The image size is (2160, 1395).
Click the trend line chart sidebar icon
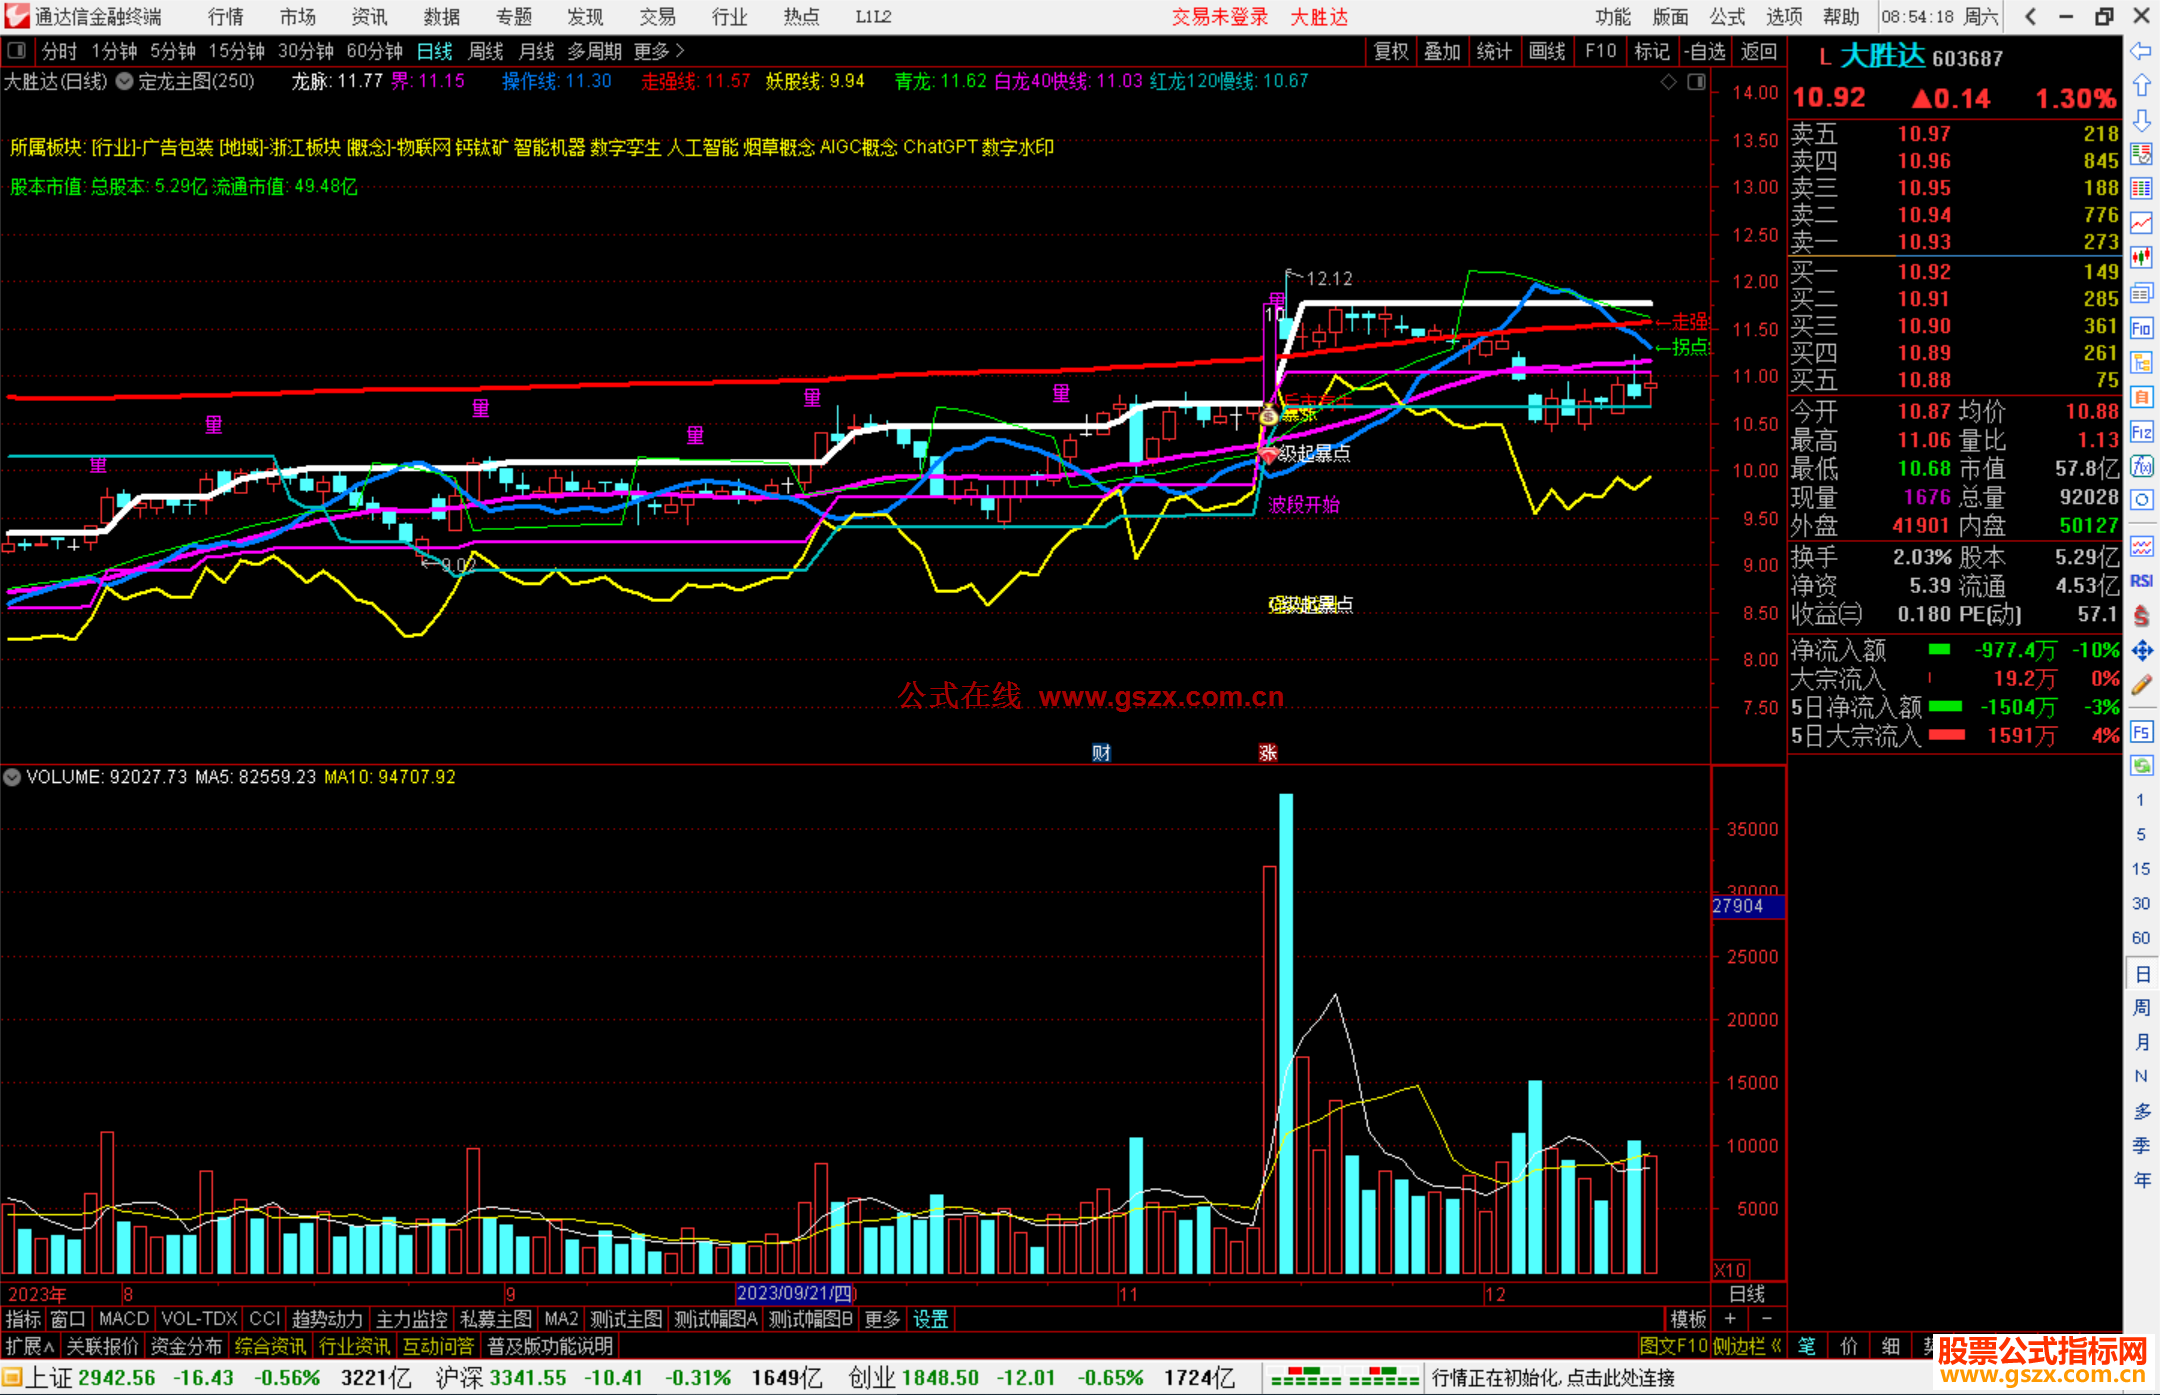click(2141, 222)
